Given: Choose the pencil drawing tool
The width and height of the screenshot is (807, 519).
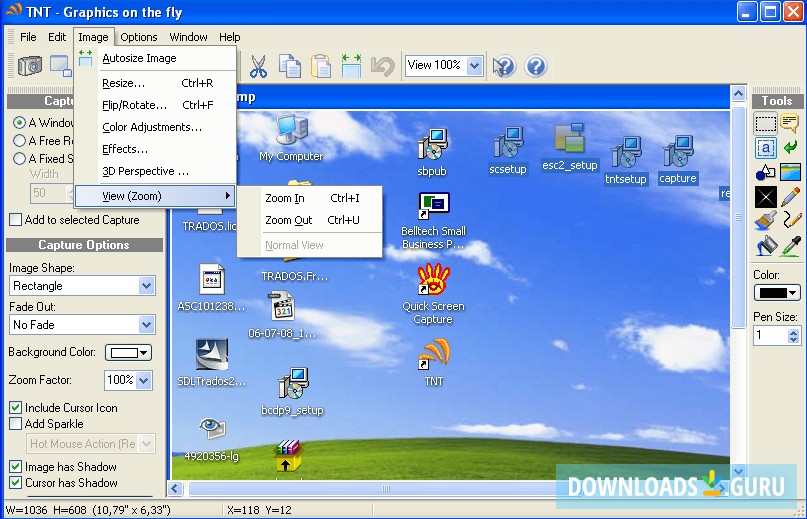Looking at the screenshot, I should pyautogui.click(x=790, y=196).
